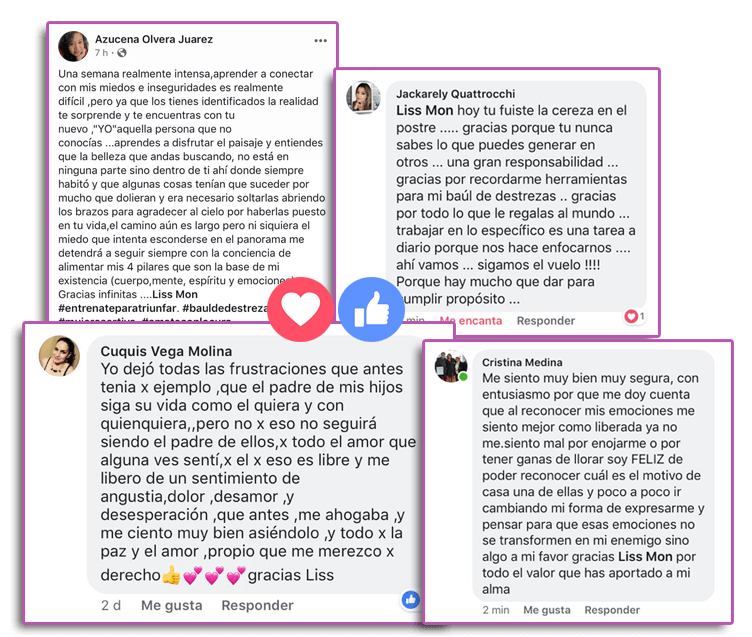
Task: Click 'Me gusta' under Cuquis Vega's comment
Action: tap(172, 605)
